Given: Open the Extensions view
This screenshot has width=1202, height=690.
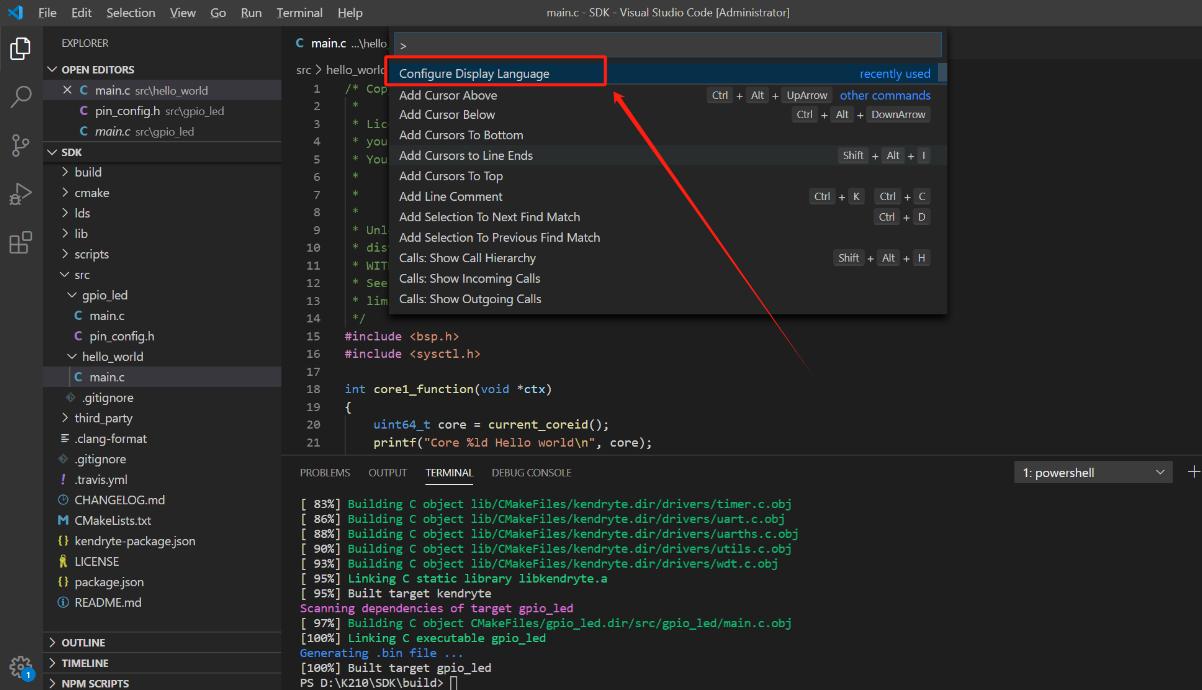Looking at the screenshot, I should point(20,243).
